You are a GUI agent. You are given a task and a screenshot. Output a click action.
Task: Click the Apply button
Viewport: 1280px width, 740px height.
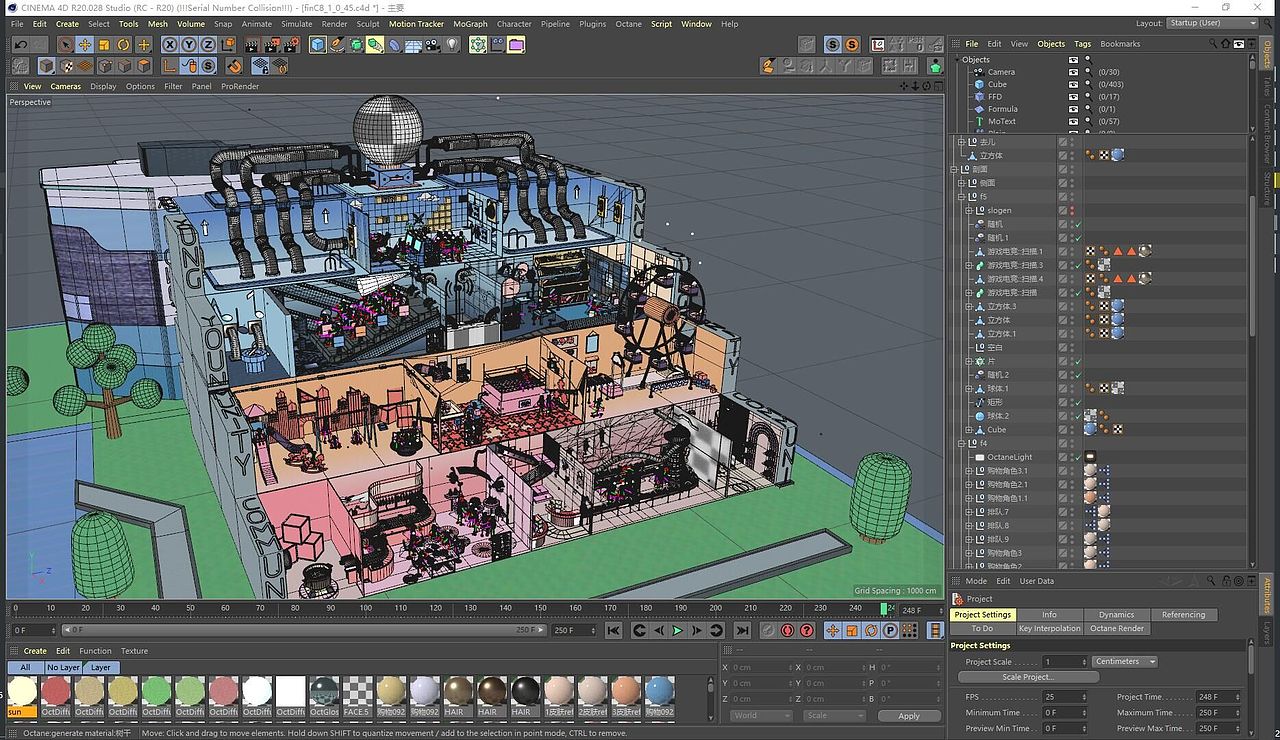[x=908, y=716]
